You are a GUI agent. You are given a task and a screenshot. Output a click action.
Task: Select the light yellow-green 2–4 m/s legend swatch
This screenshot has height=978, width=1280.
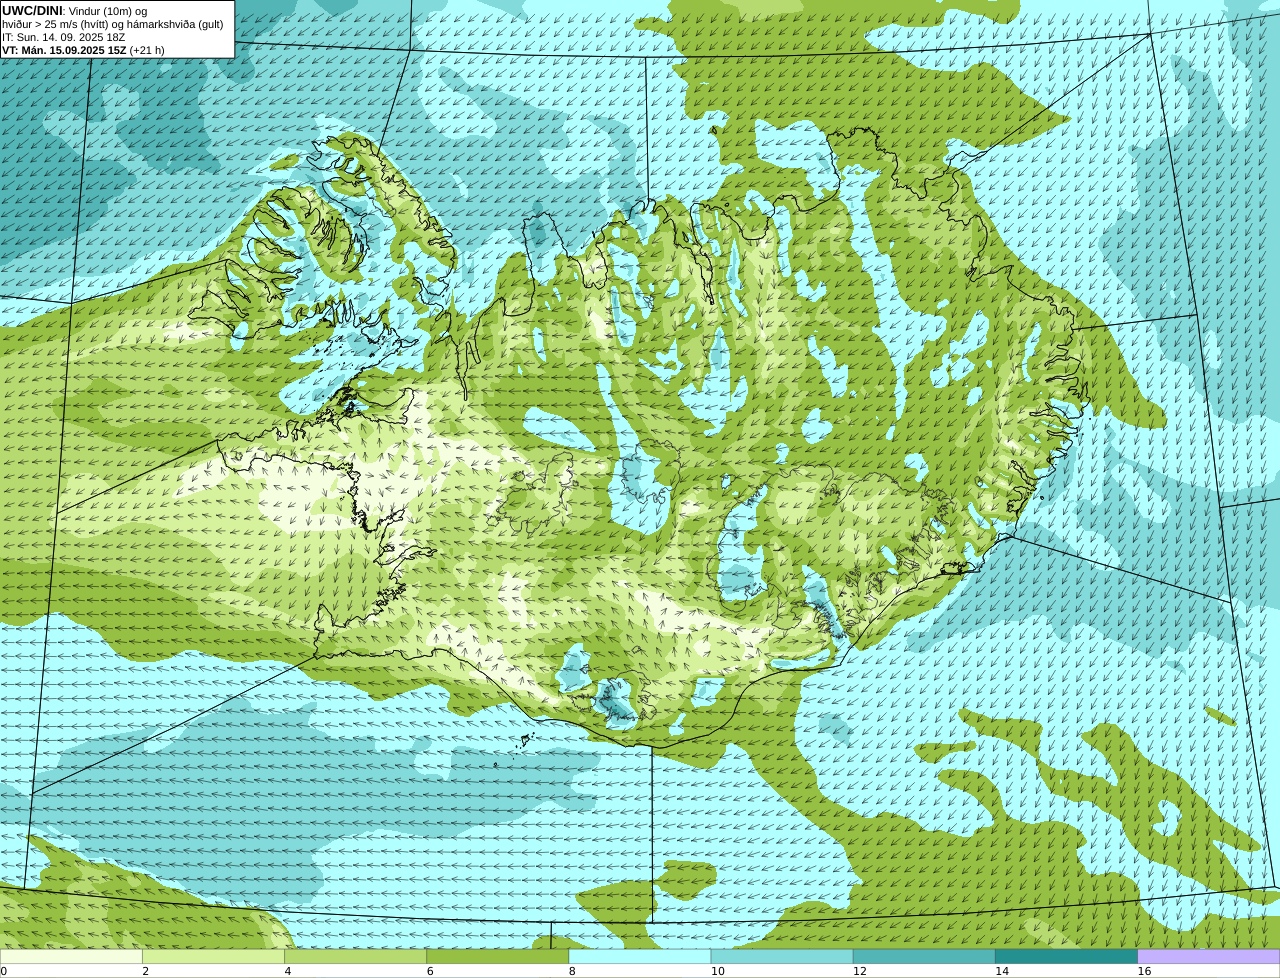click(213, 957)
